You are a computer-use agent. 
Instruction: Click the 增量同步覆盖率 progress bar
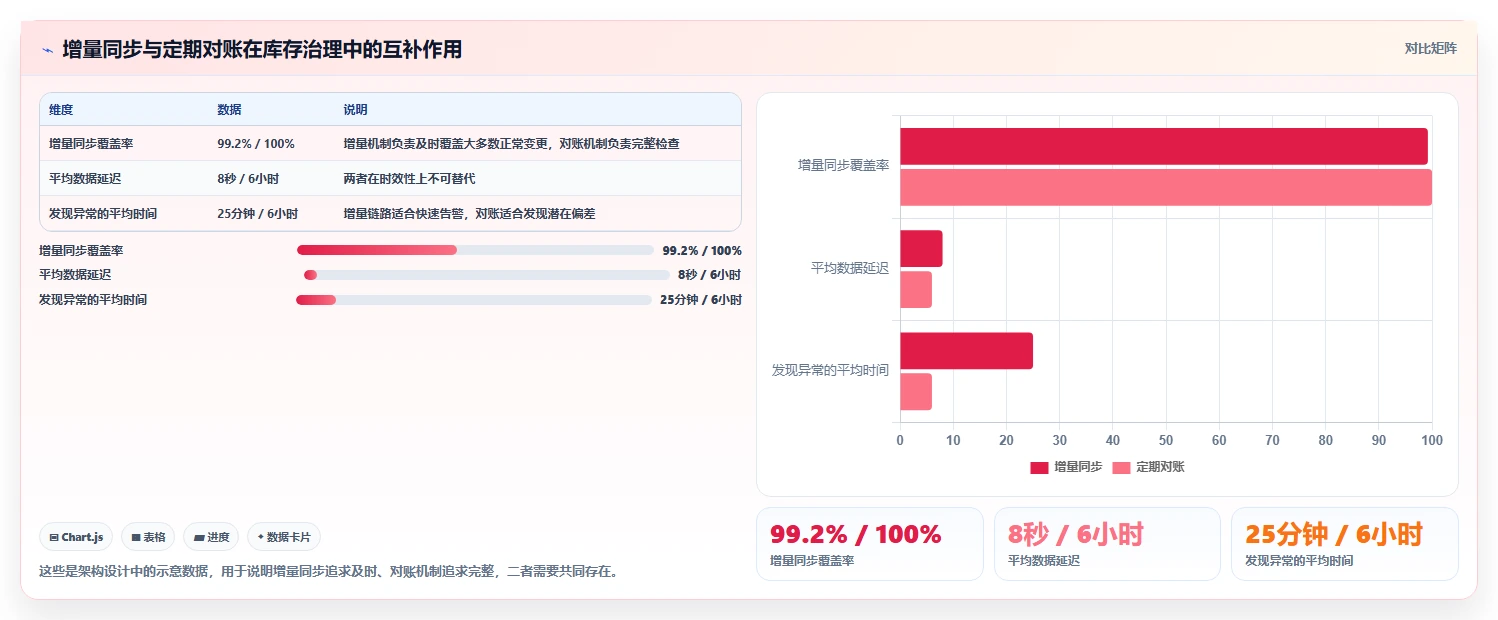(475, 250)
